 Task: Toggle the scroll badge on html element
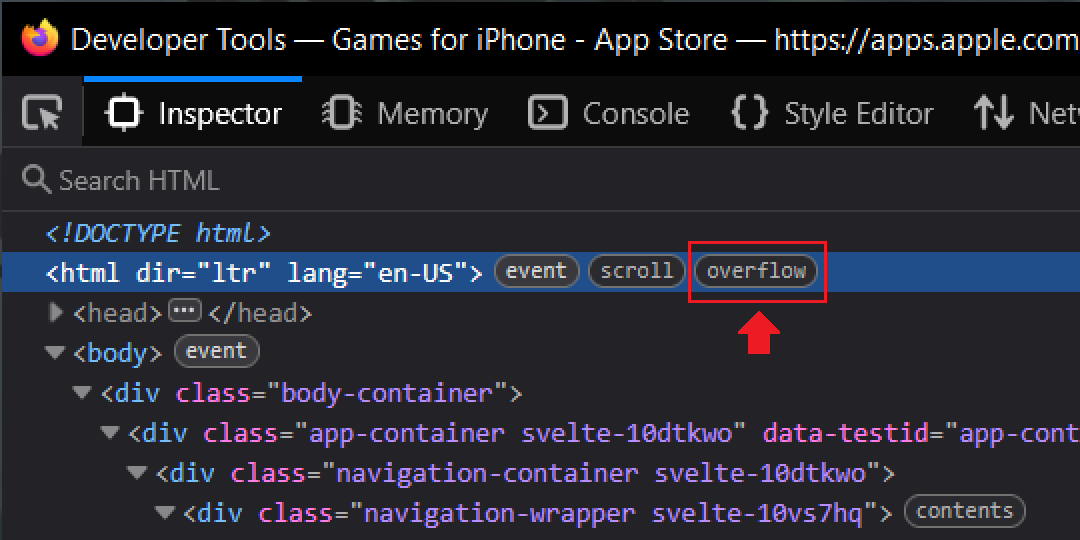point(636,271)
